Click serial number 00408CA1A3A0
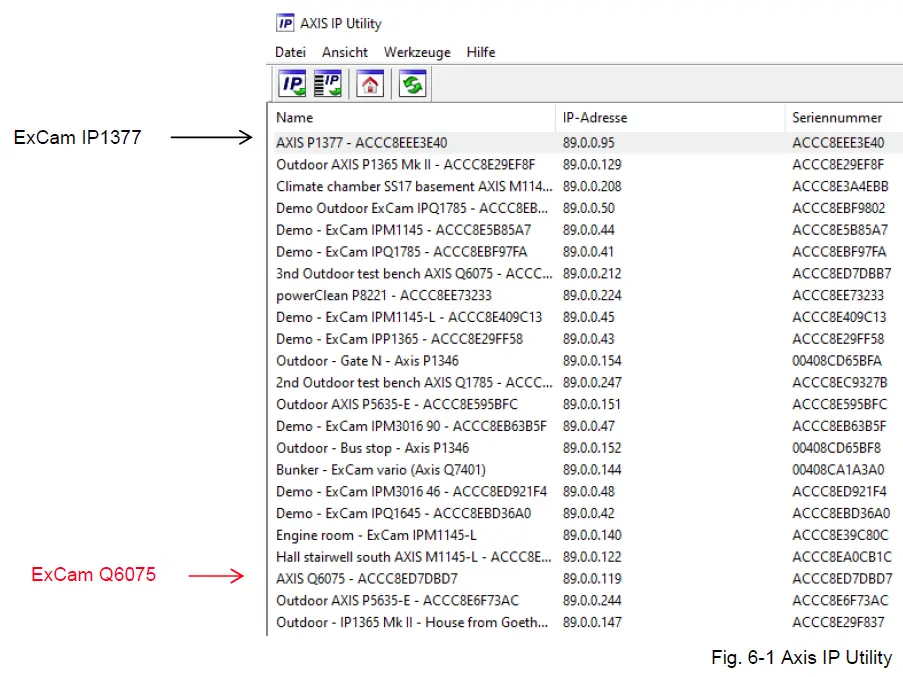Screen dimensions: 903x677 838,470
